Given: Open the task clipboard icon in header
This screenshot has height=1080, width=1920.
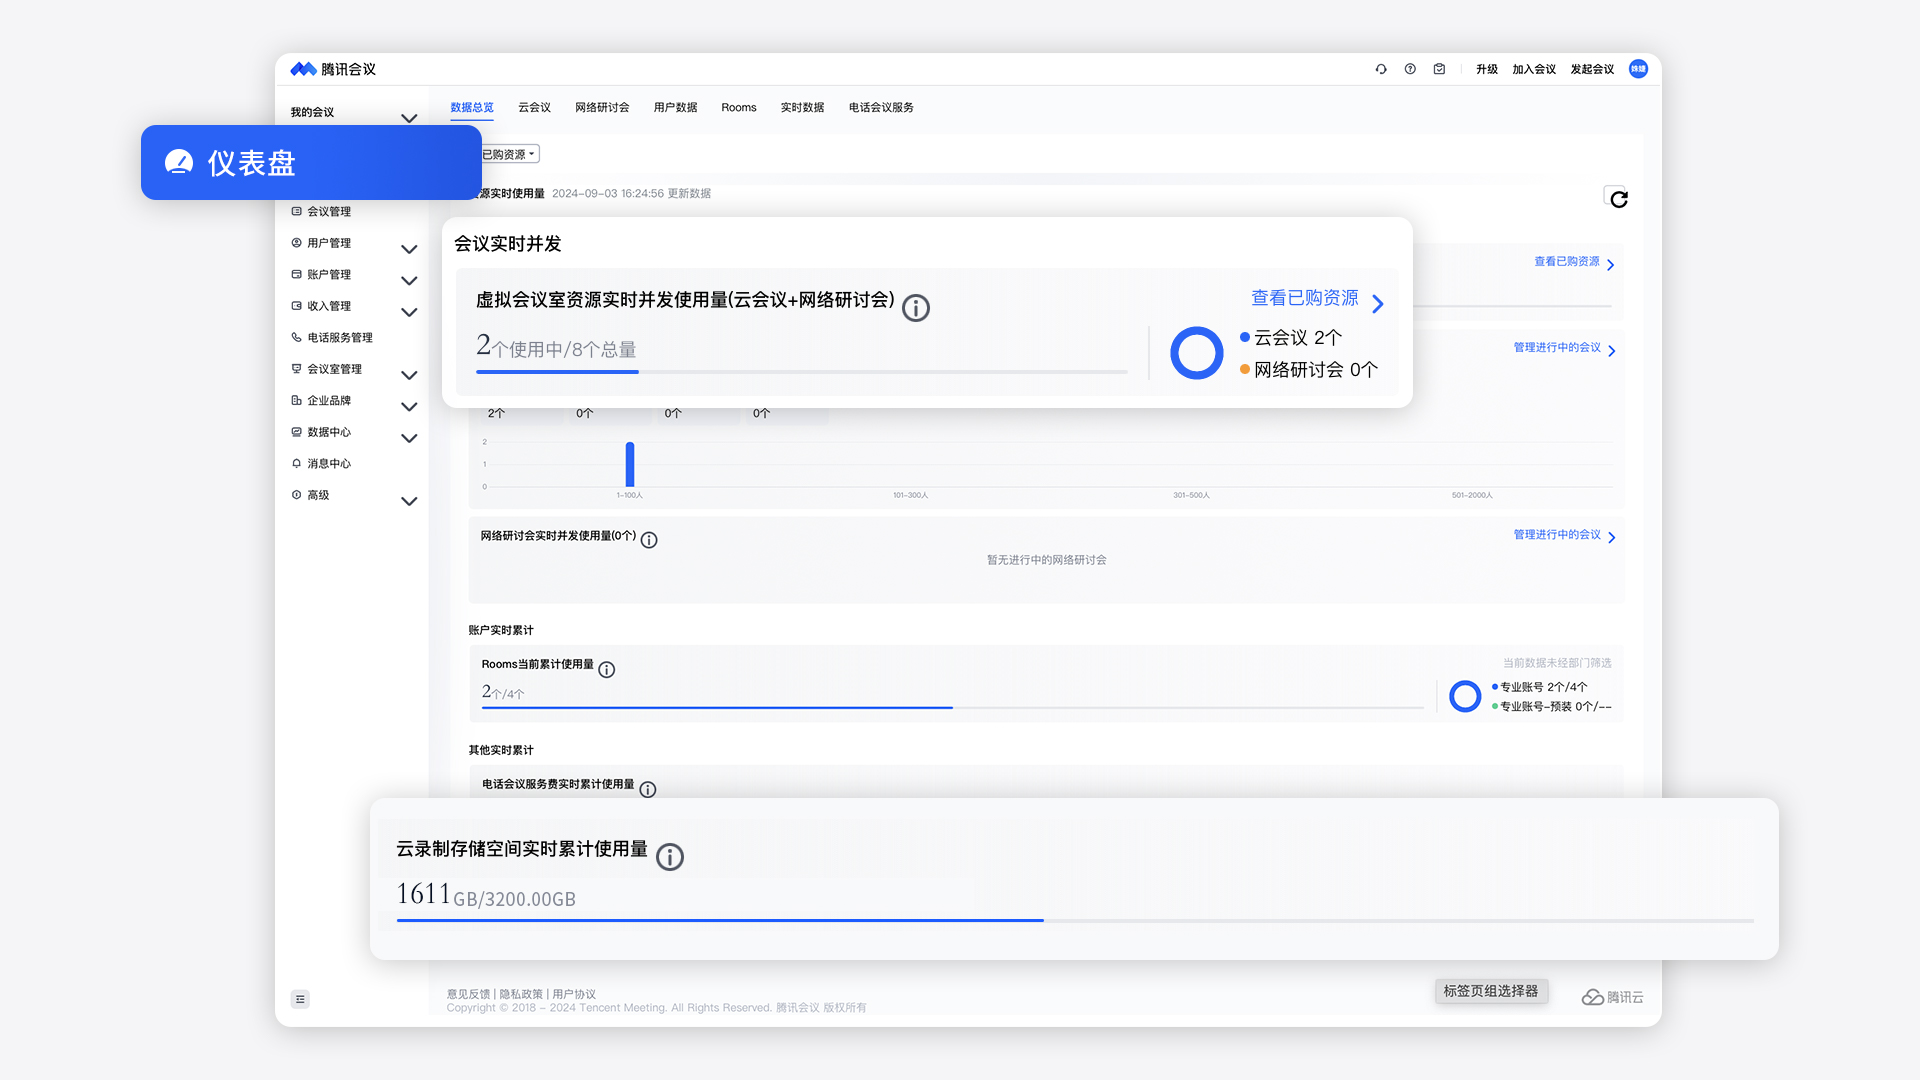Looking at the screenshot, I should 1439,69.
